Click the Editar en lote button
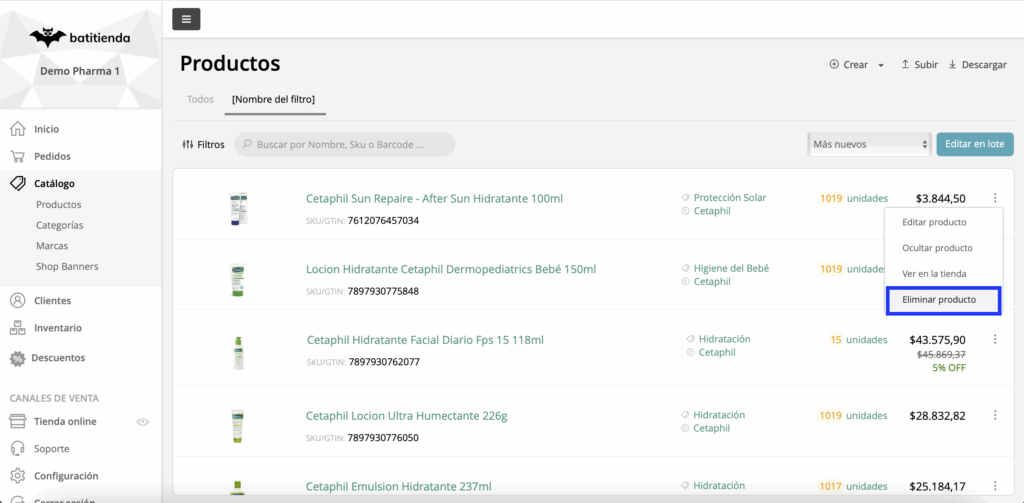Image resolution: width=1024 pixels, height=503 pixels. 975,144
